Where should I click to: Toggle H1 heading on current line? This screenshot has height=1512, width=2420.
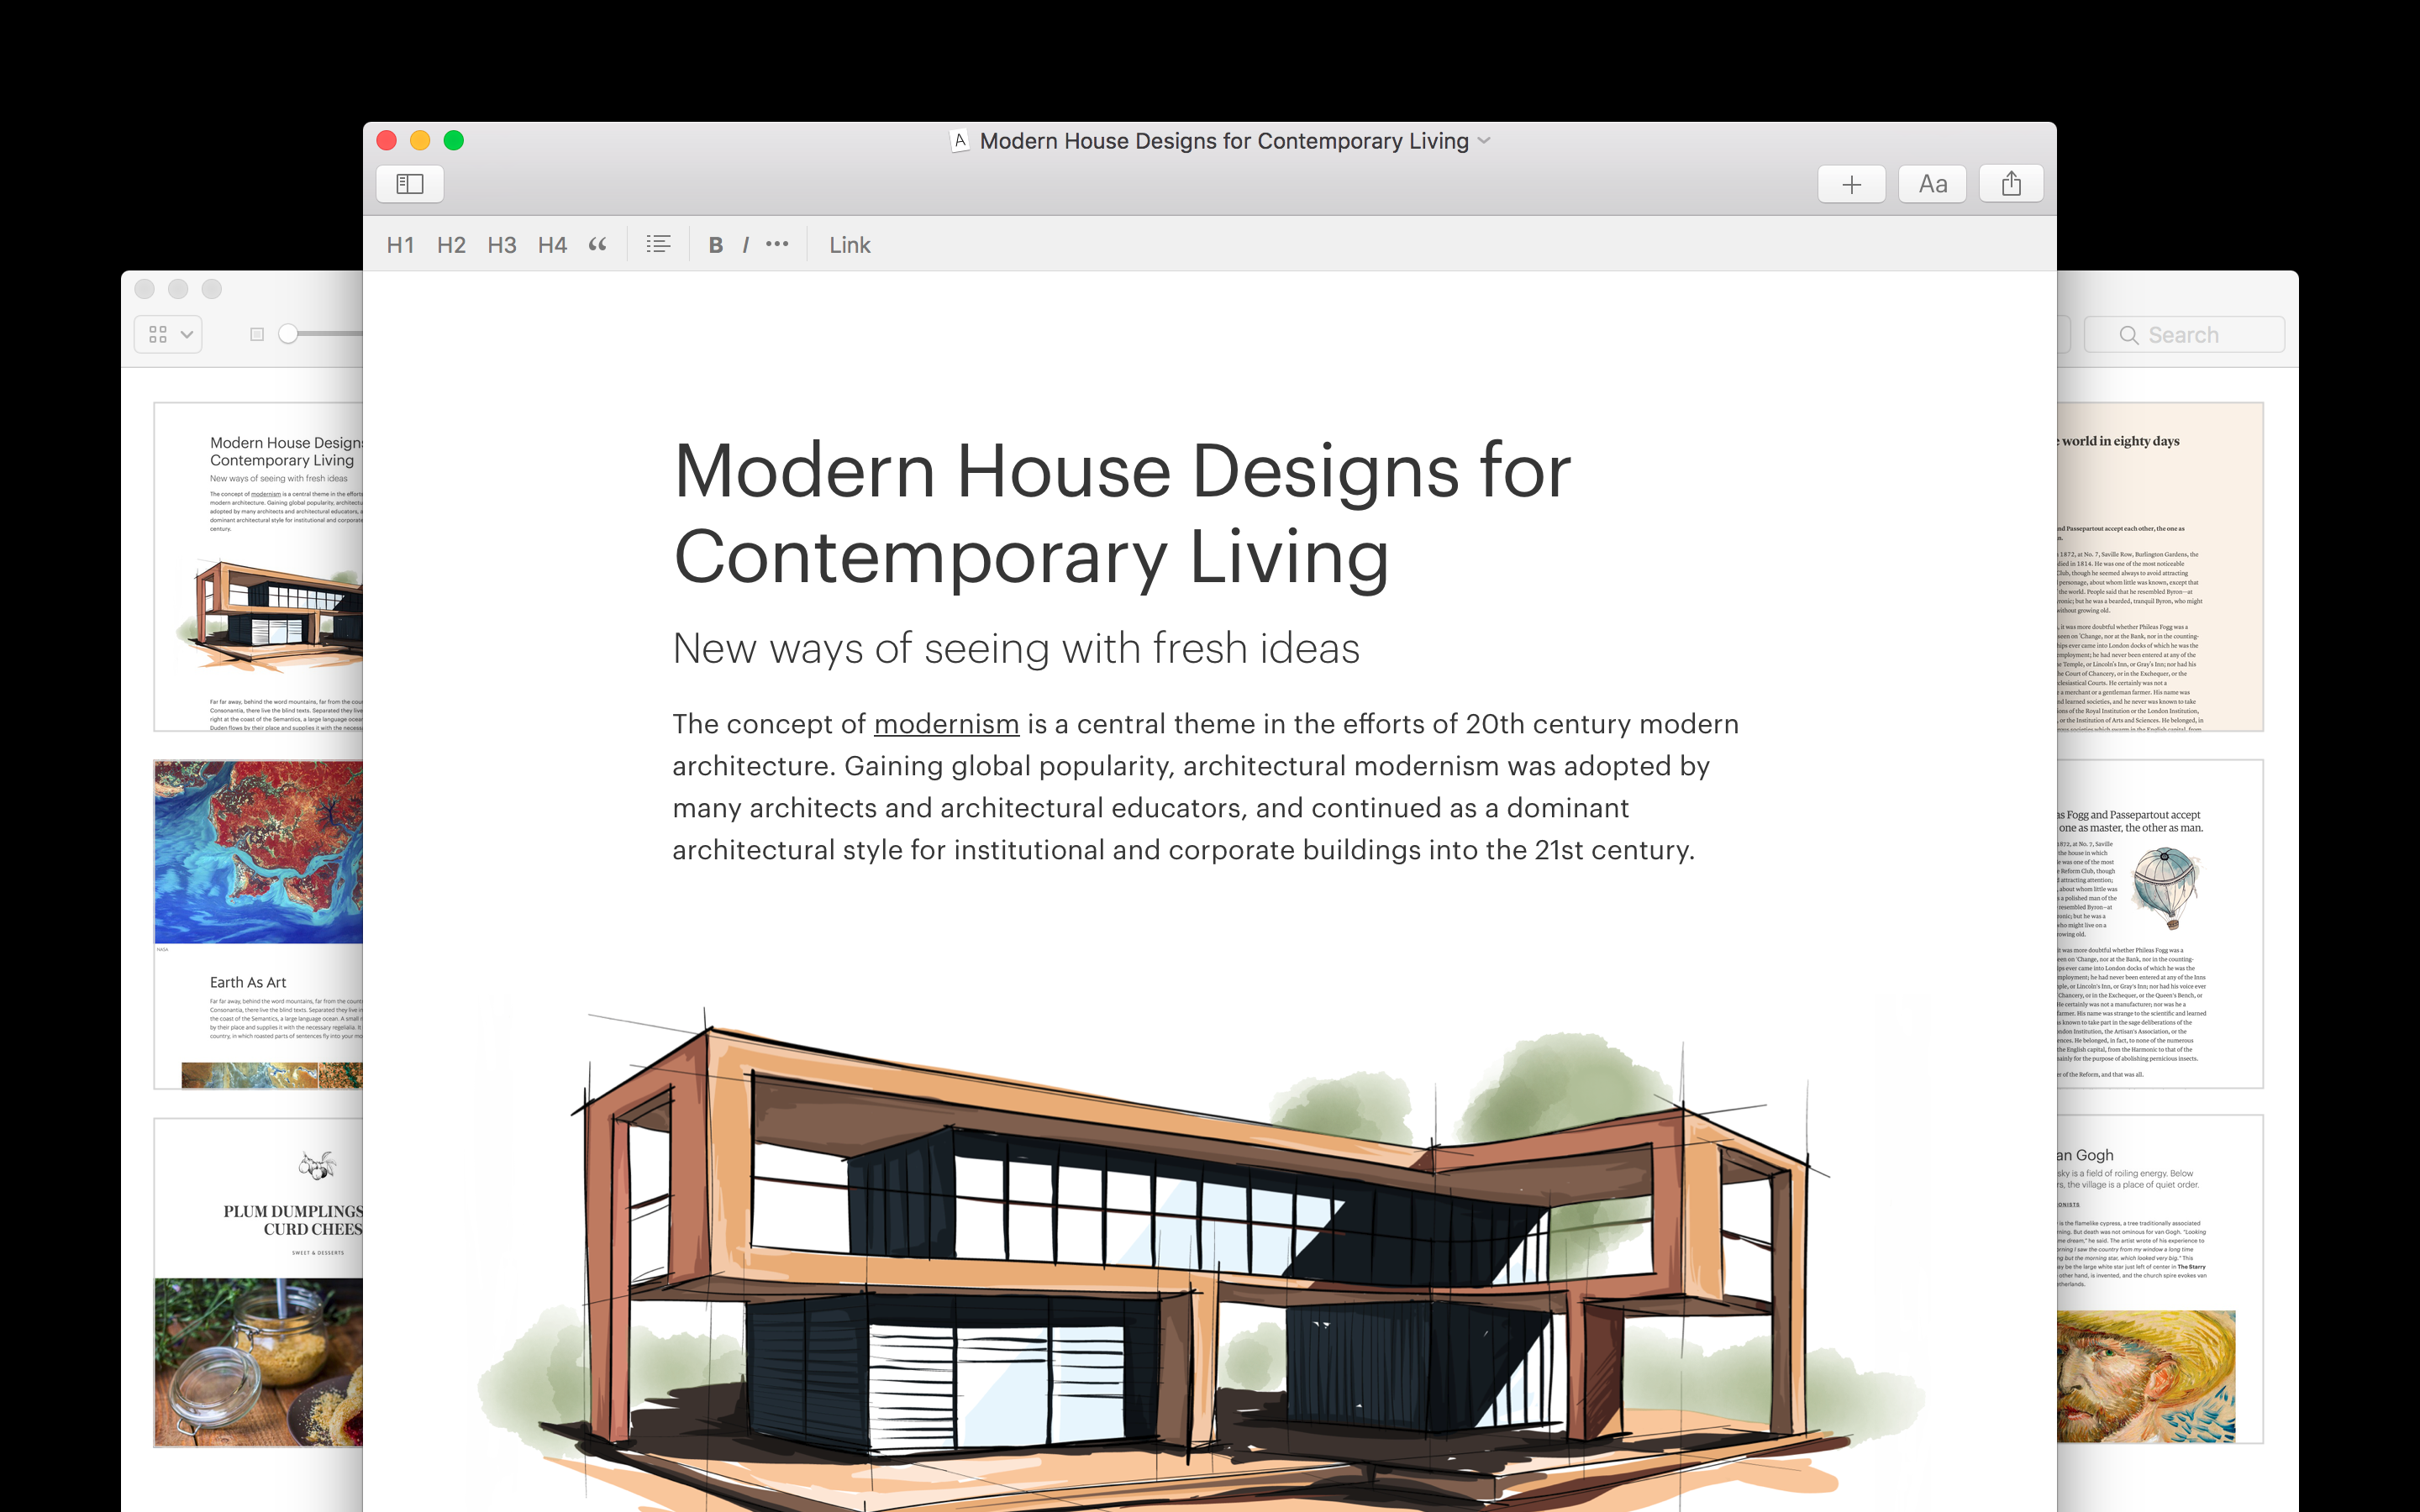tap(401, 244)
